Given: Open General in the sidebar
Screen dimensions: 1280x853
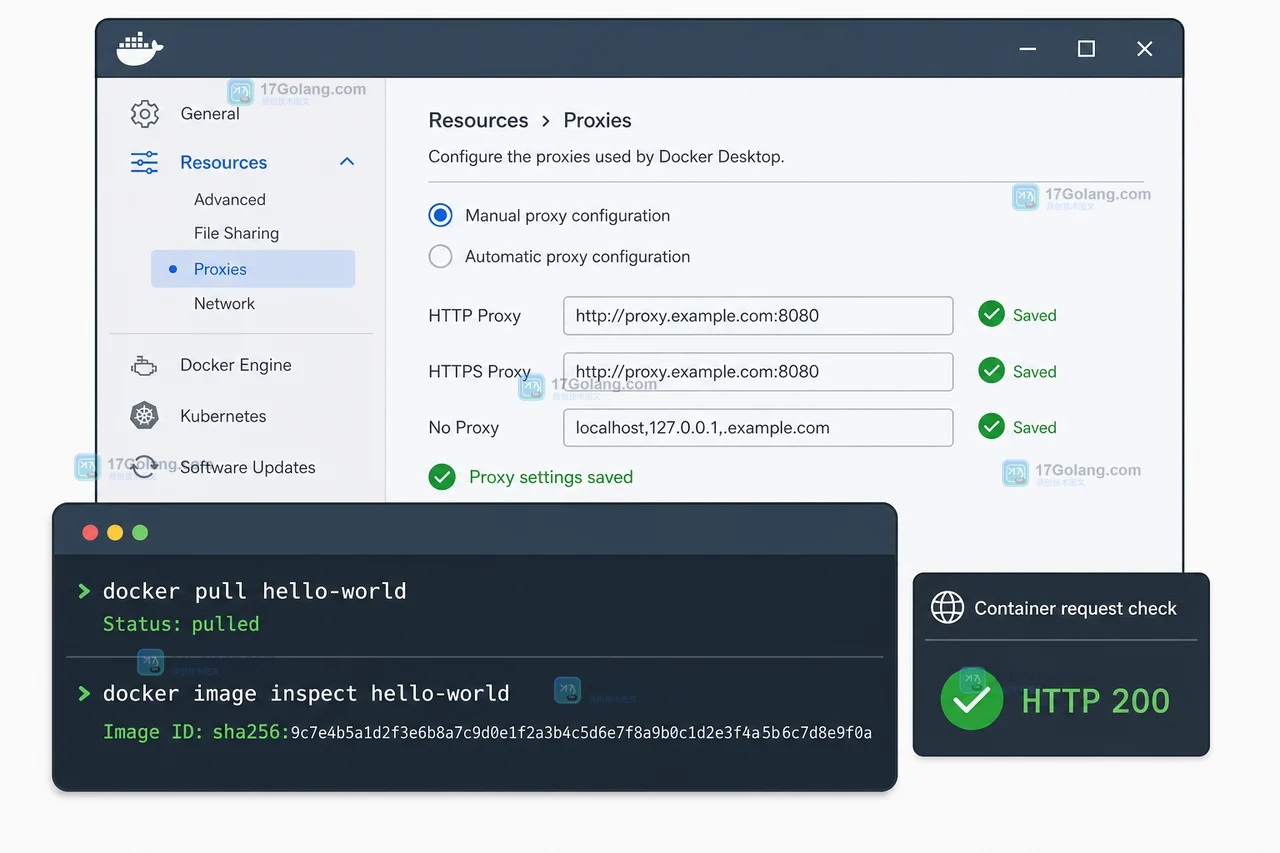Looking at the screenshot, I should pyautogui.click(x=210, y=114).
